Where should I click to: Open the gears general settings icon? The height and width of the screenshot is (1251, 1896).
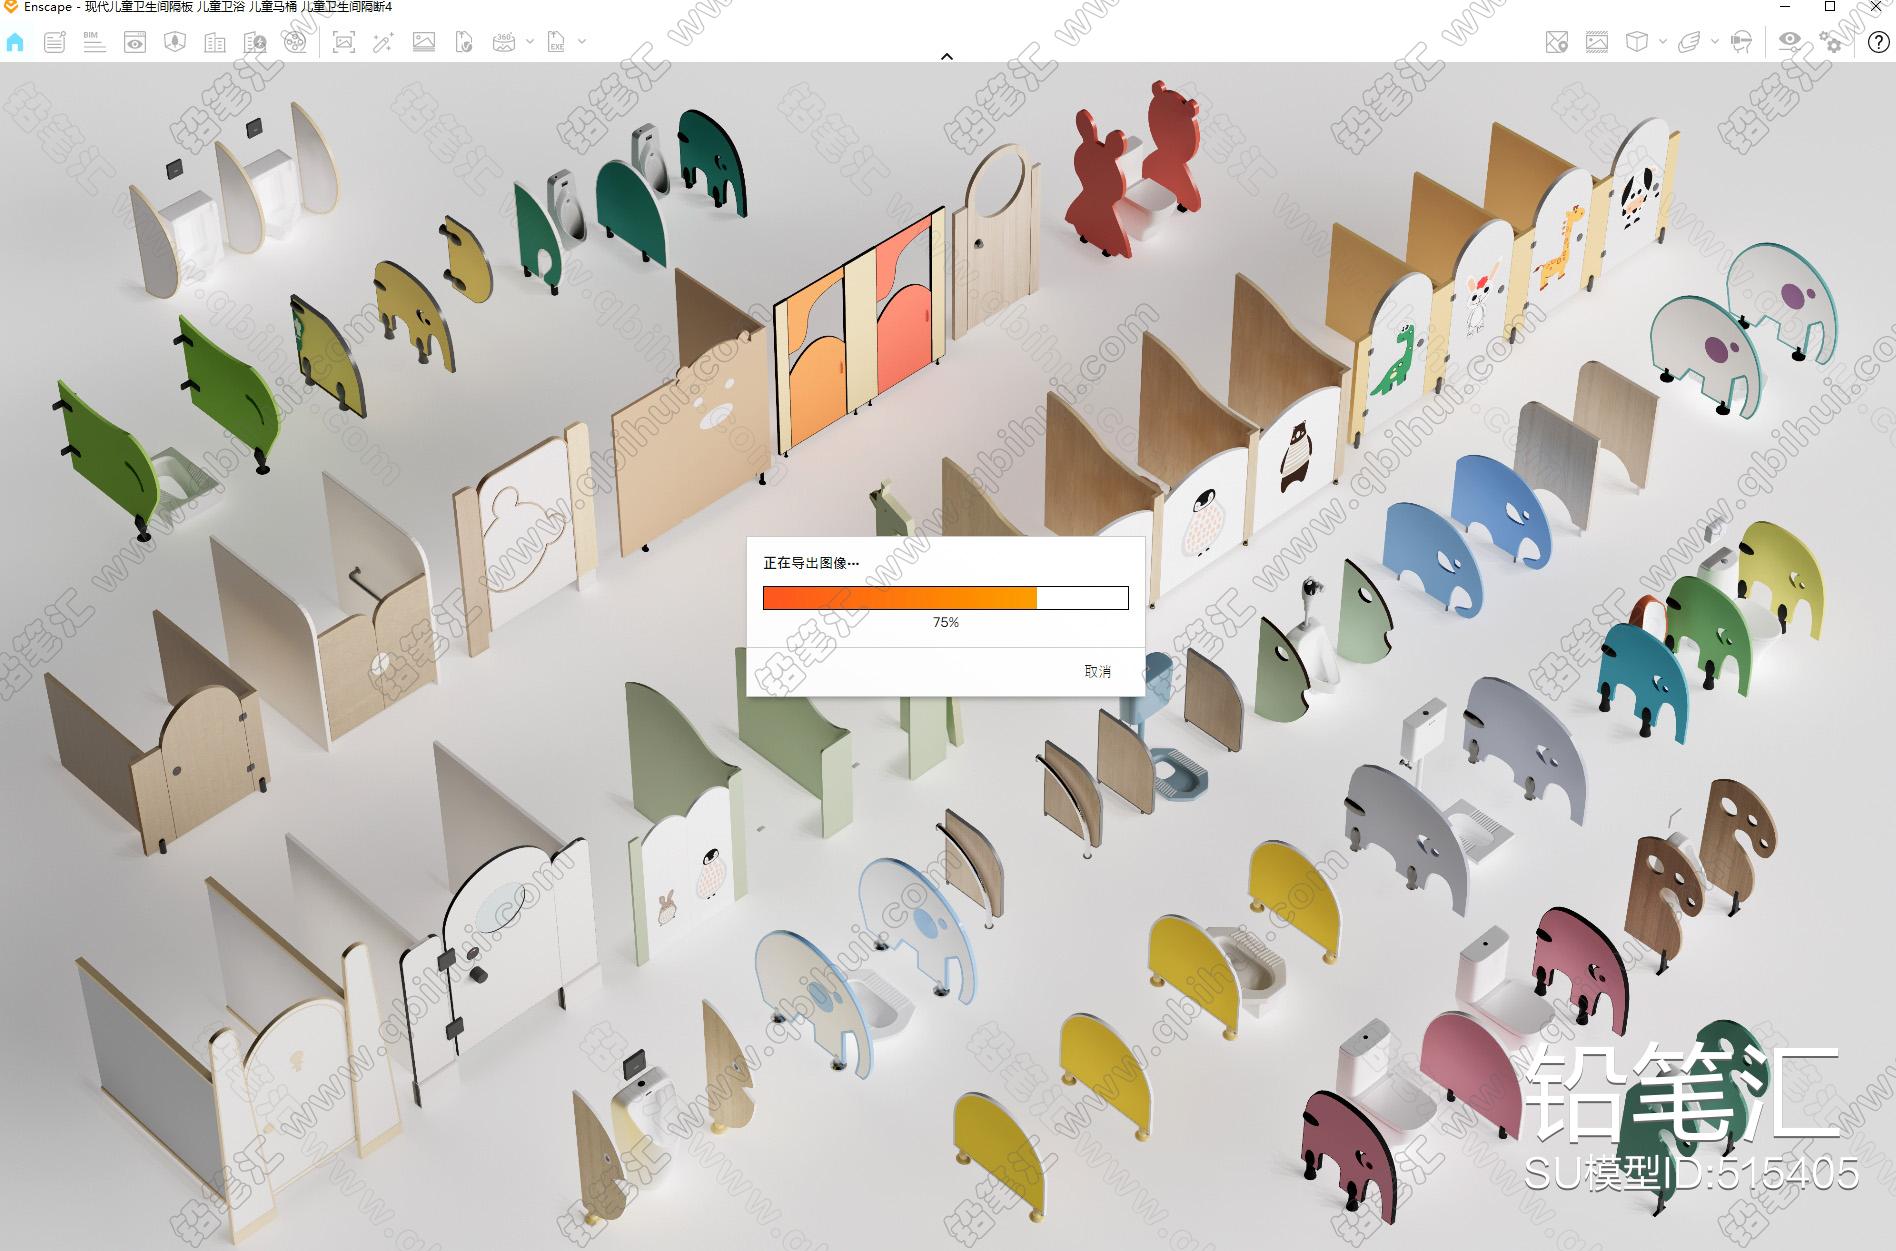pos(1830,42)
